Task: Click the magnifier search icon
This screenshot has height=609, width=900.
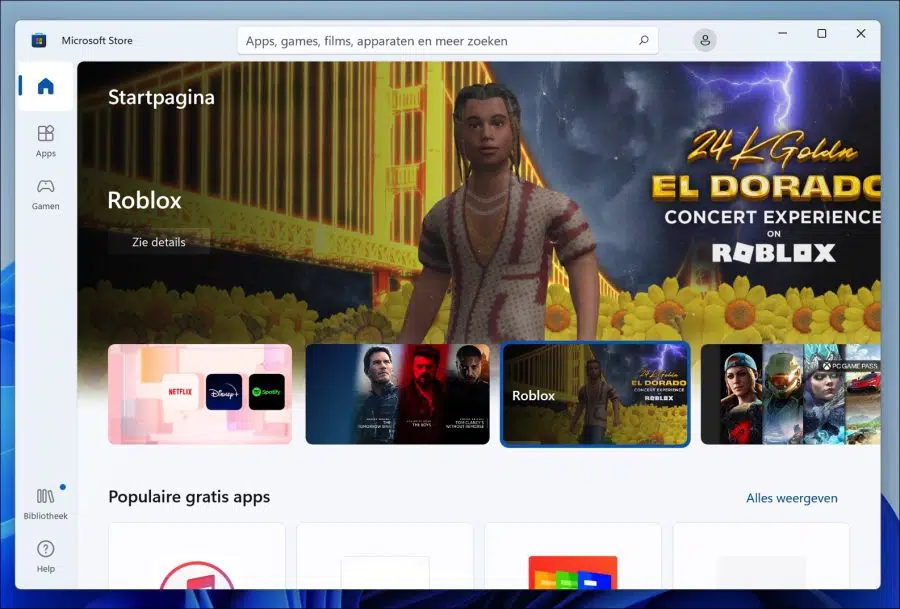Action: pos(643,41)
